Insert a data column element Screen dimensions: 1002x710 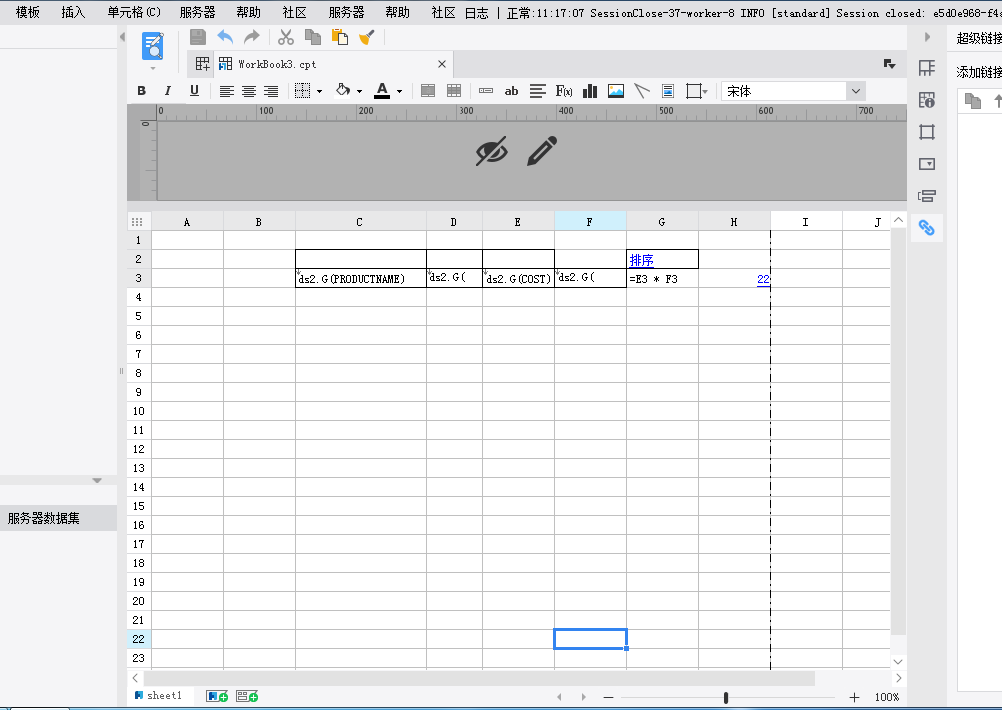click(x=486, y=91)
